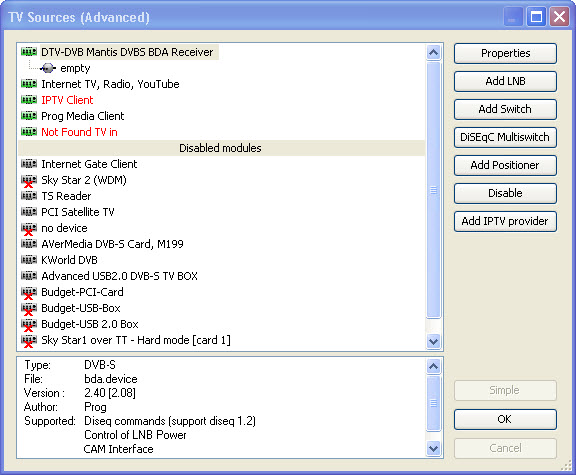576x475 pixels.
Task: Click the Add Switch button
Action: [x=505, y=109]
